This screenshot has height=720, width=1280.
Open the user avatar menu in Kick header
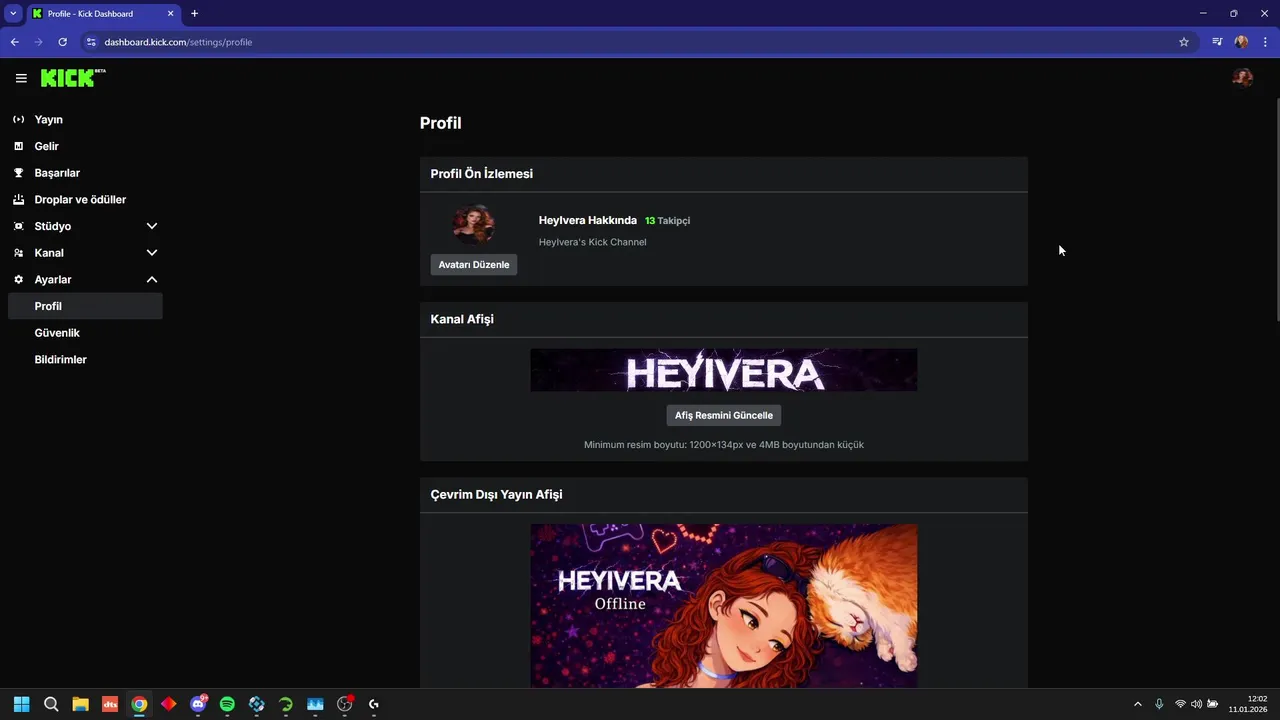(x=1243, y=78)
